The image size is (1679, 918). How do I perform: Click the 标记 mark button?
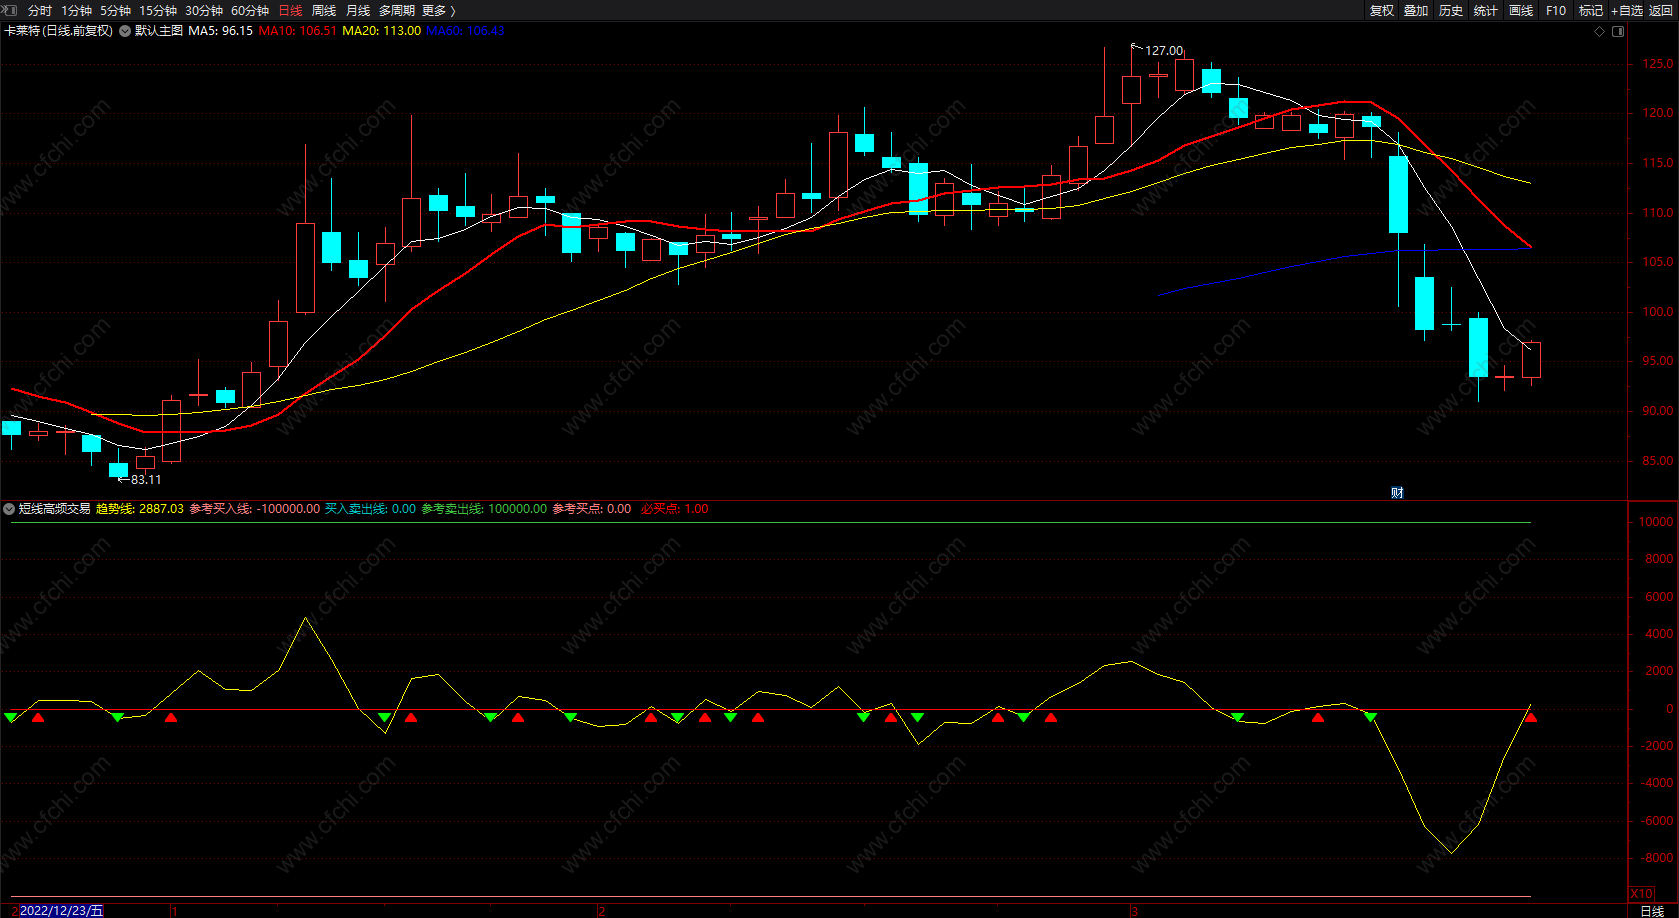[1591, 10]
